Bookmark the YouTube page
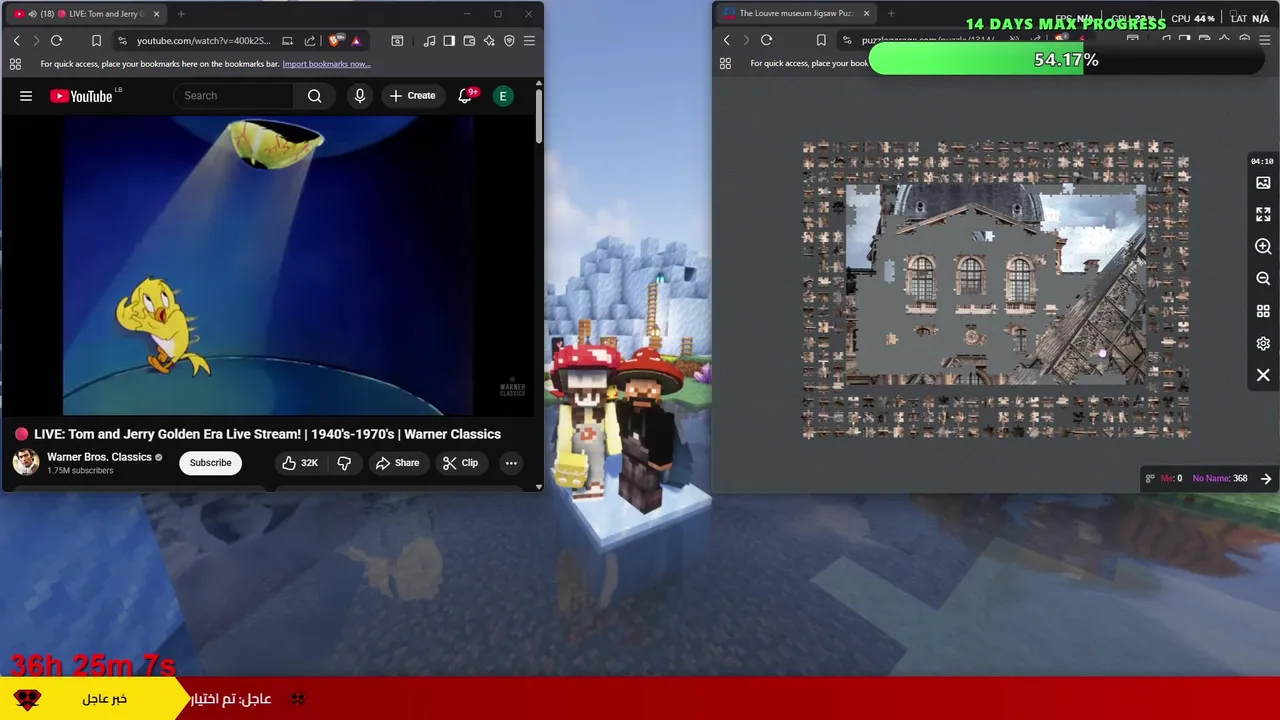This screenshot has height=720, width=1280. click(x=96, y=41)
